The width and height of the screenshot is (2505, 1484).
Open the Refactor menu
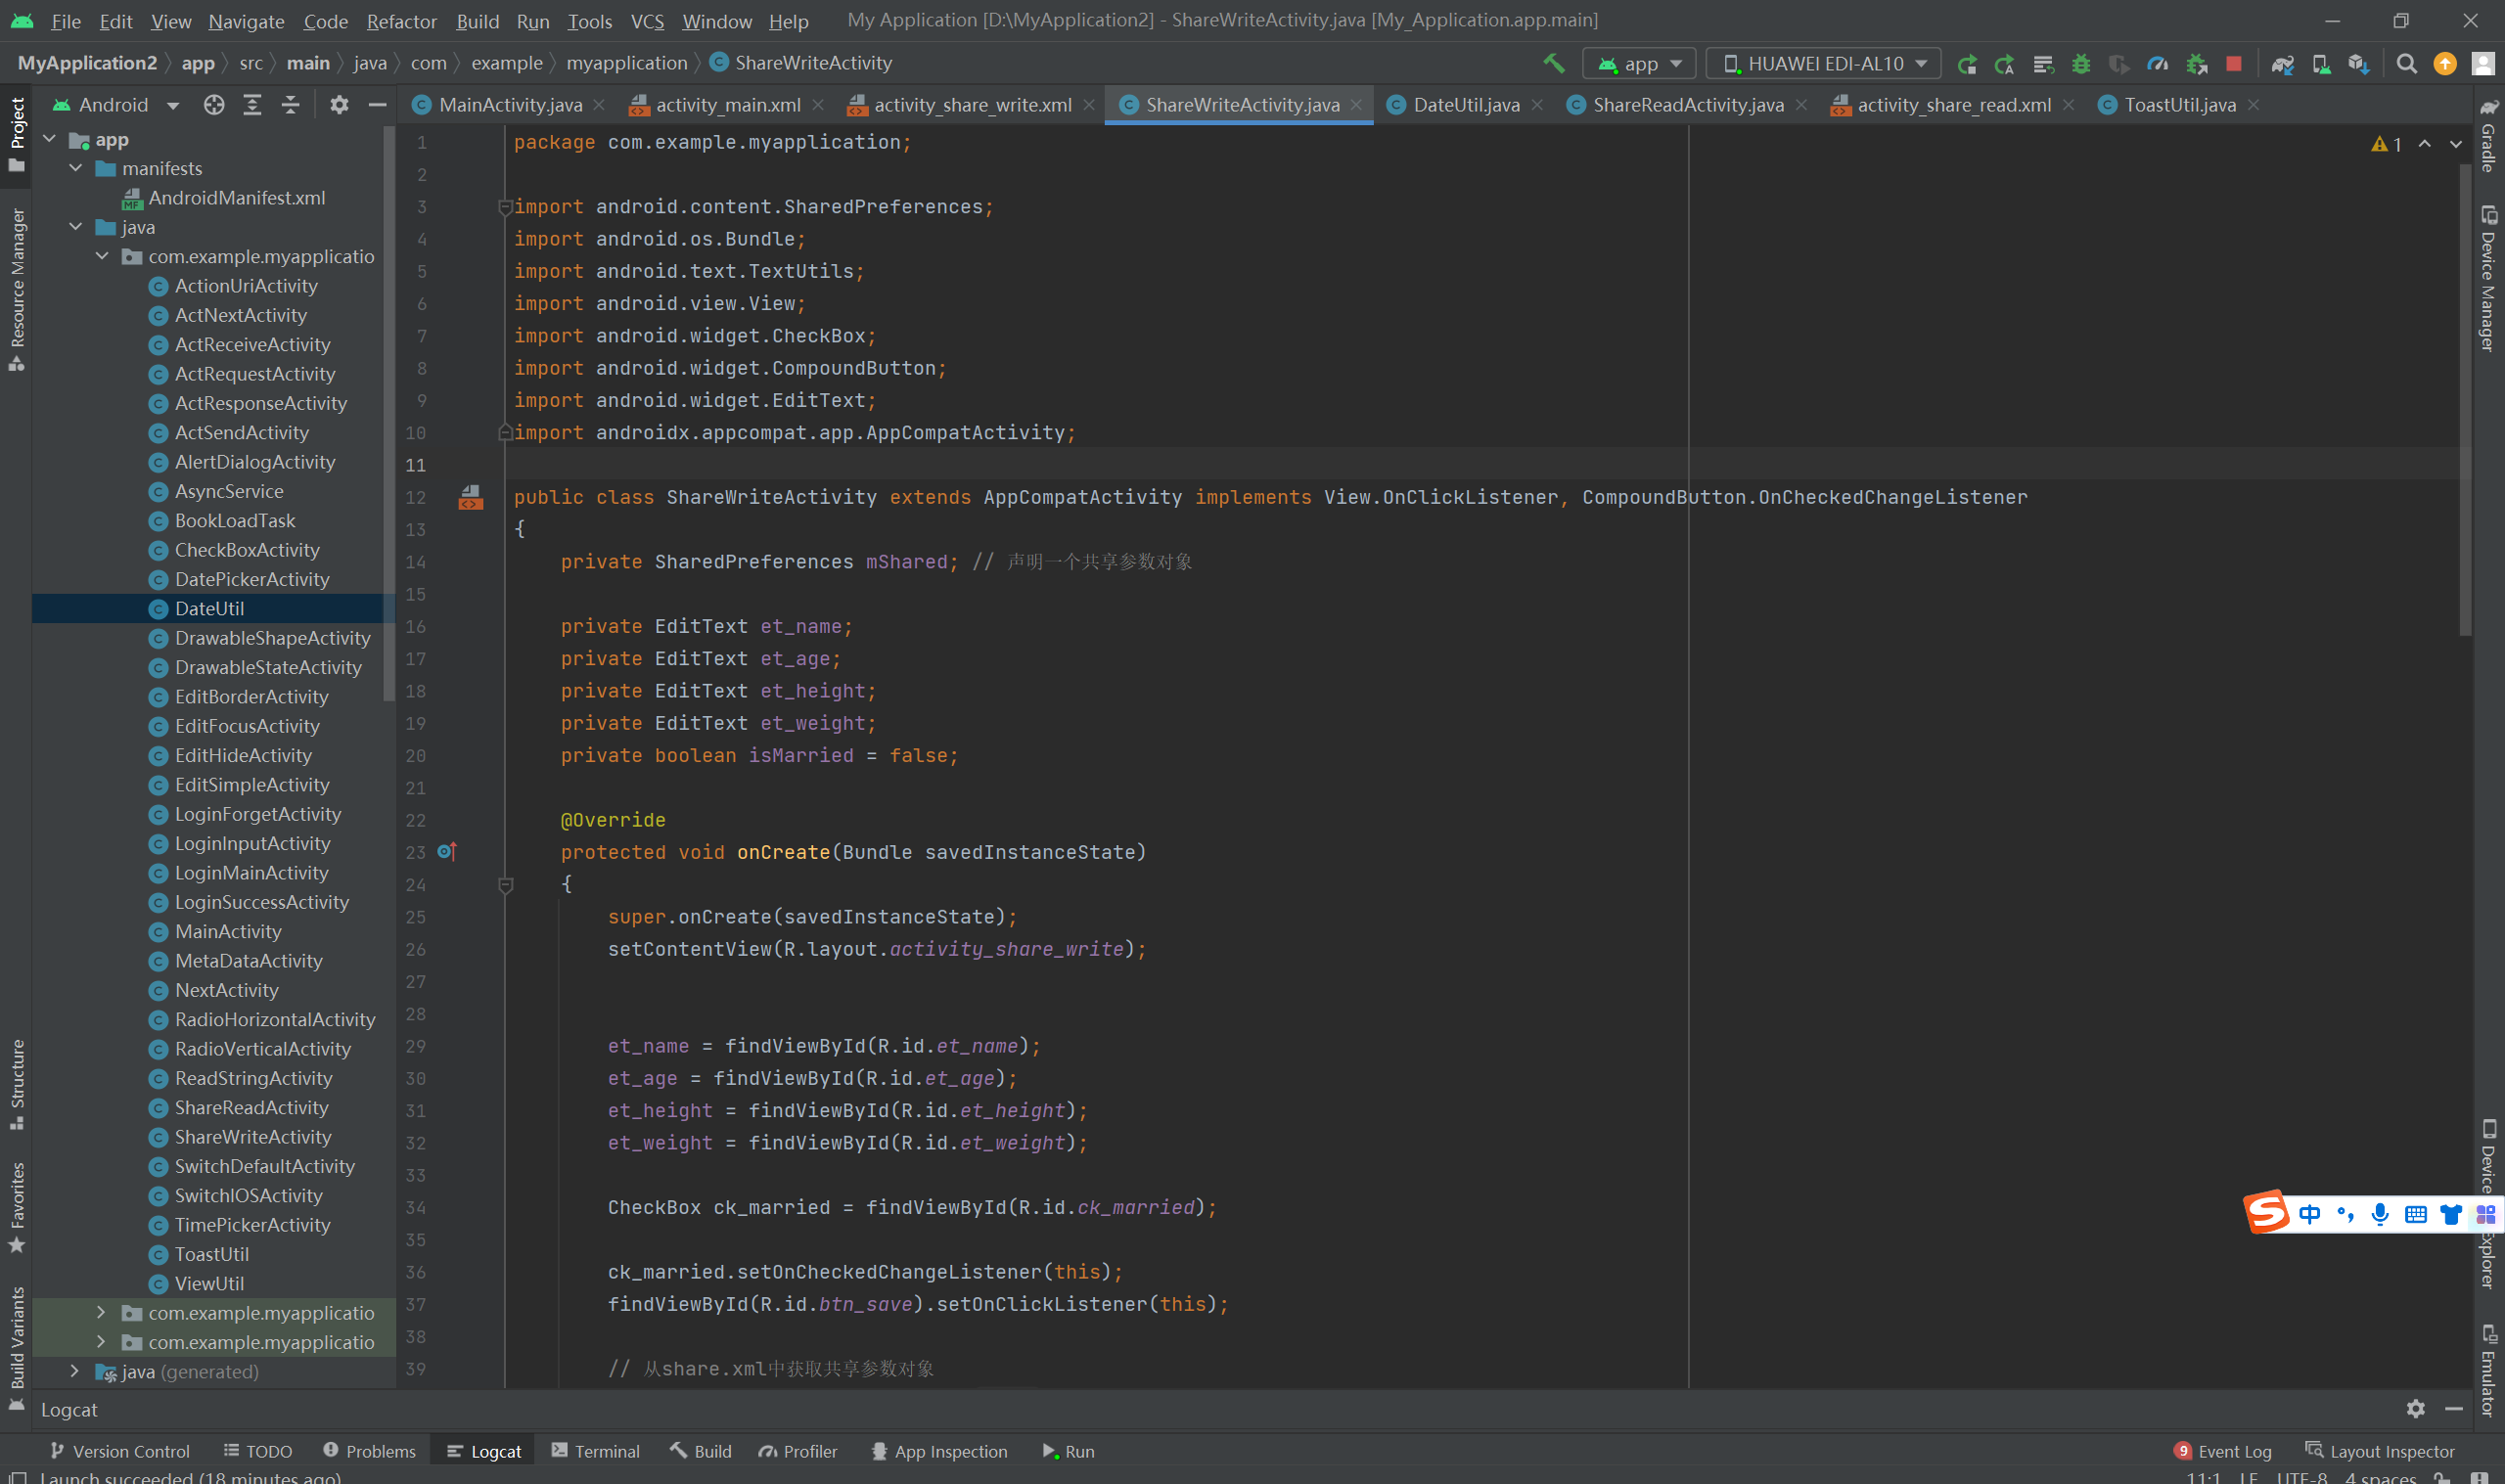pos(401,21)
